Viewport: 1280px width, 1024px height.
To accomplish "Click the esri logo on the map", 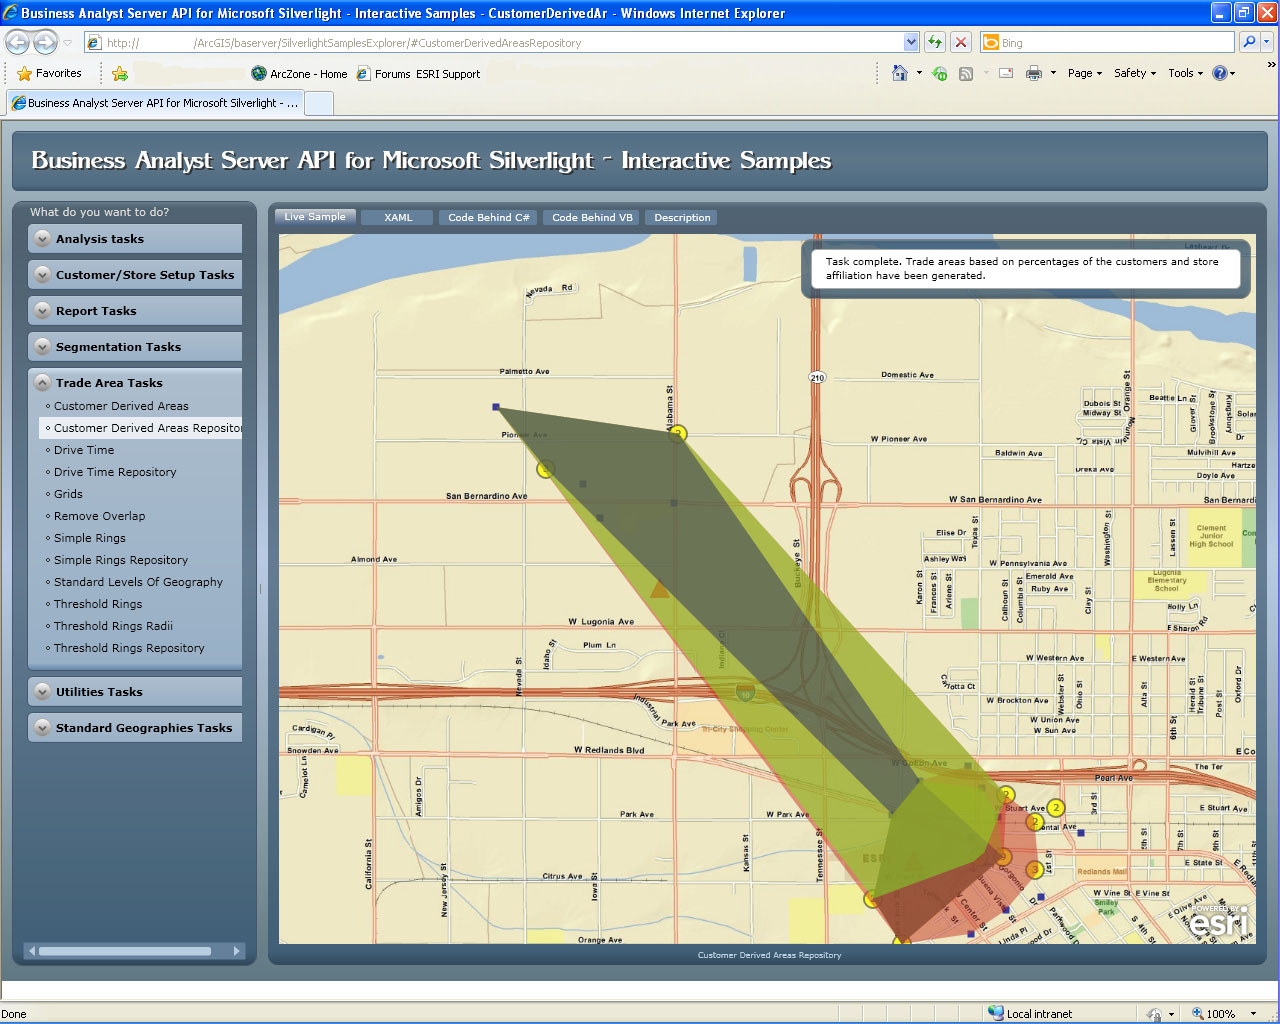I will 1219,922.
